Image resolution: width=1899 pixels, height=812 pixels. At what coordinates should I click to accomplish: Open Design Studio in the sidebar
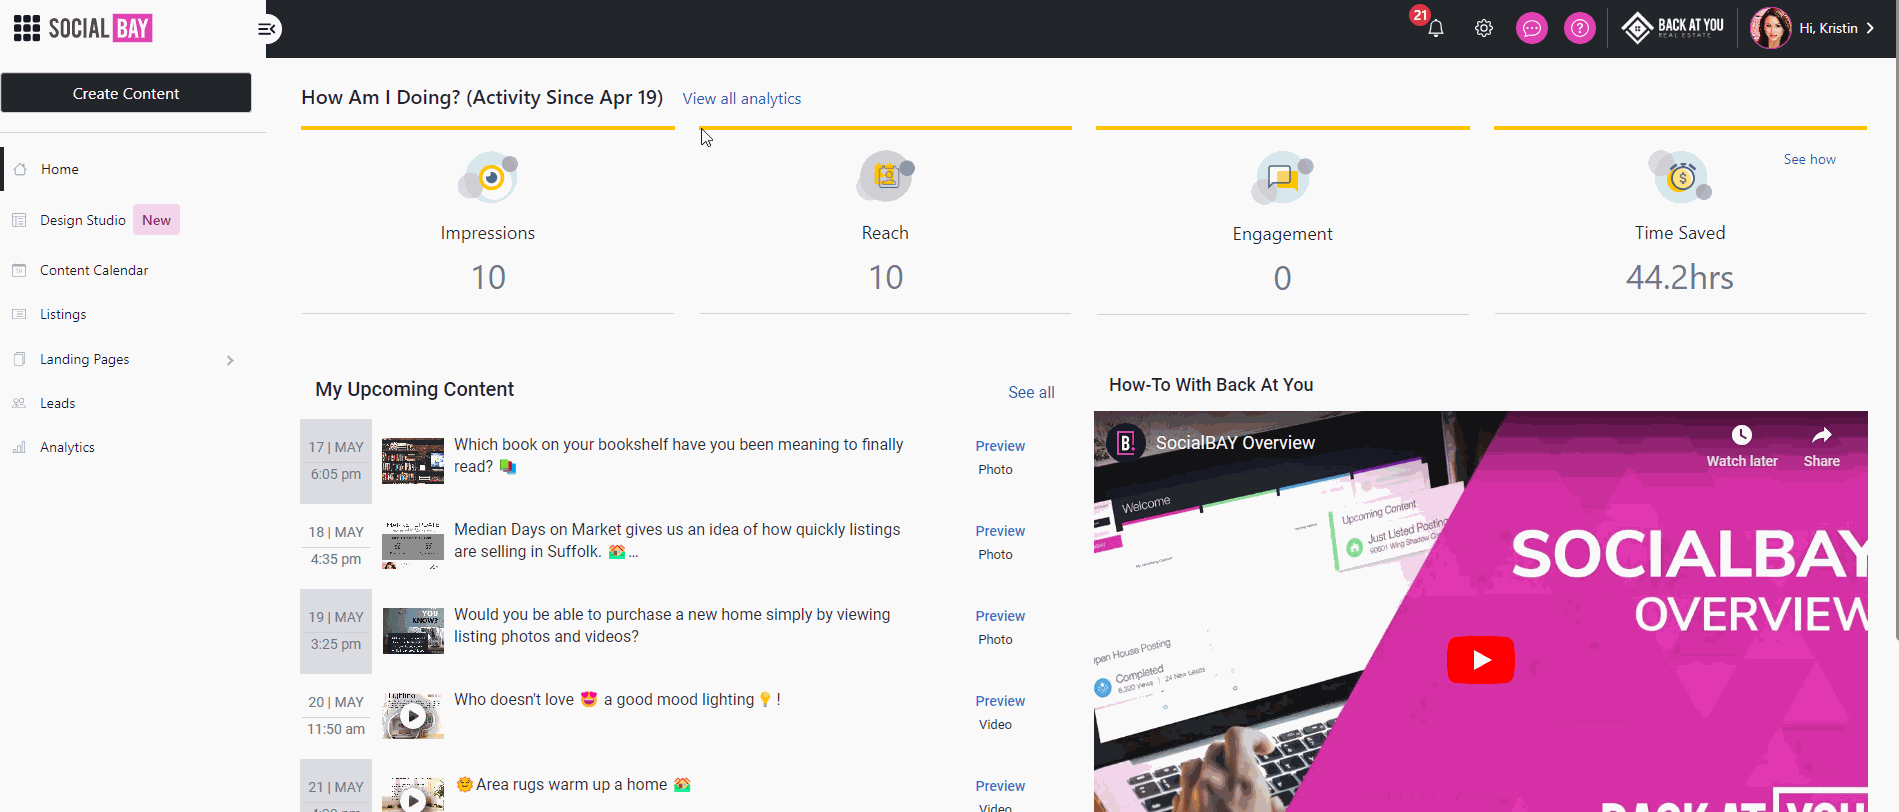pyautogui.click(x=83, y=220)
